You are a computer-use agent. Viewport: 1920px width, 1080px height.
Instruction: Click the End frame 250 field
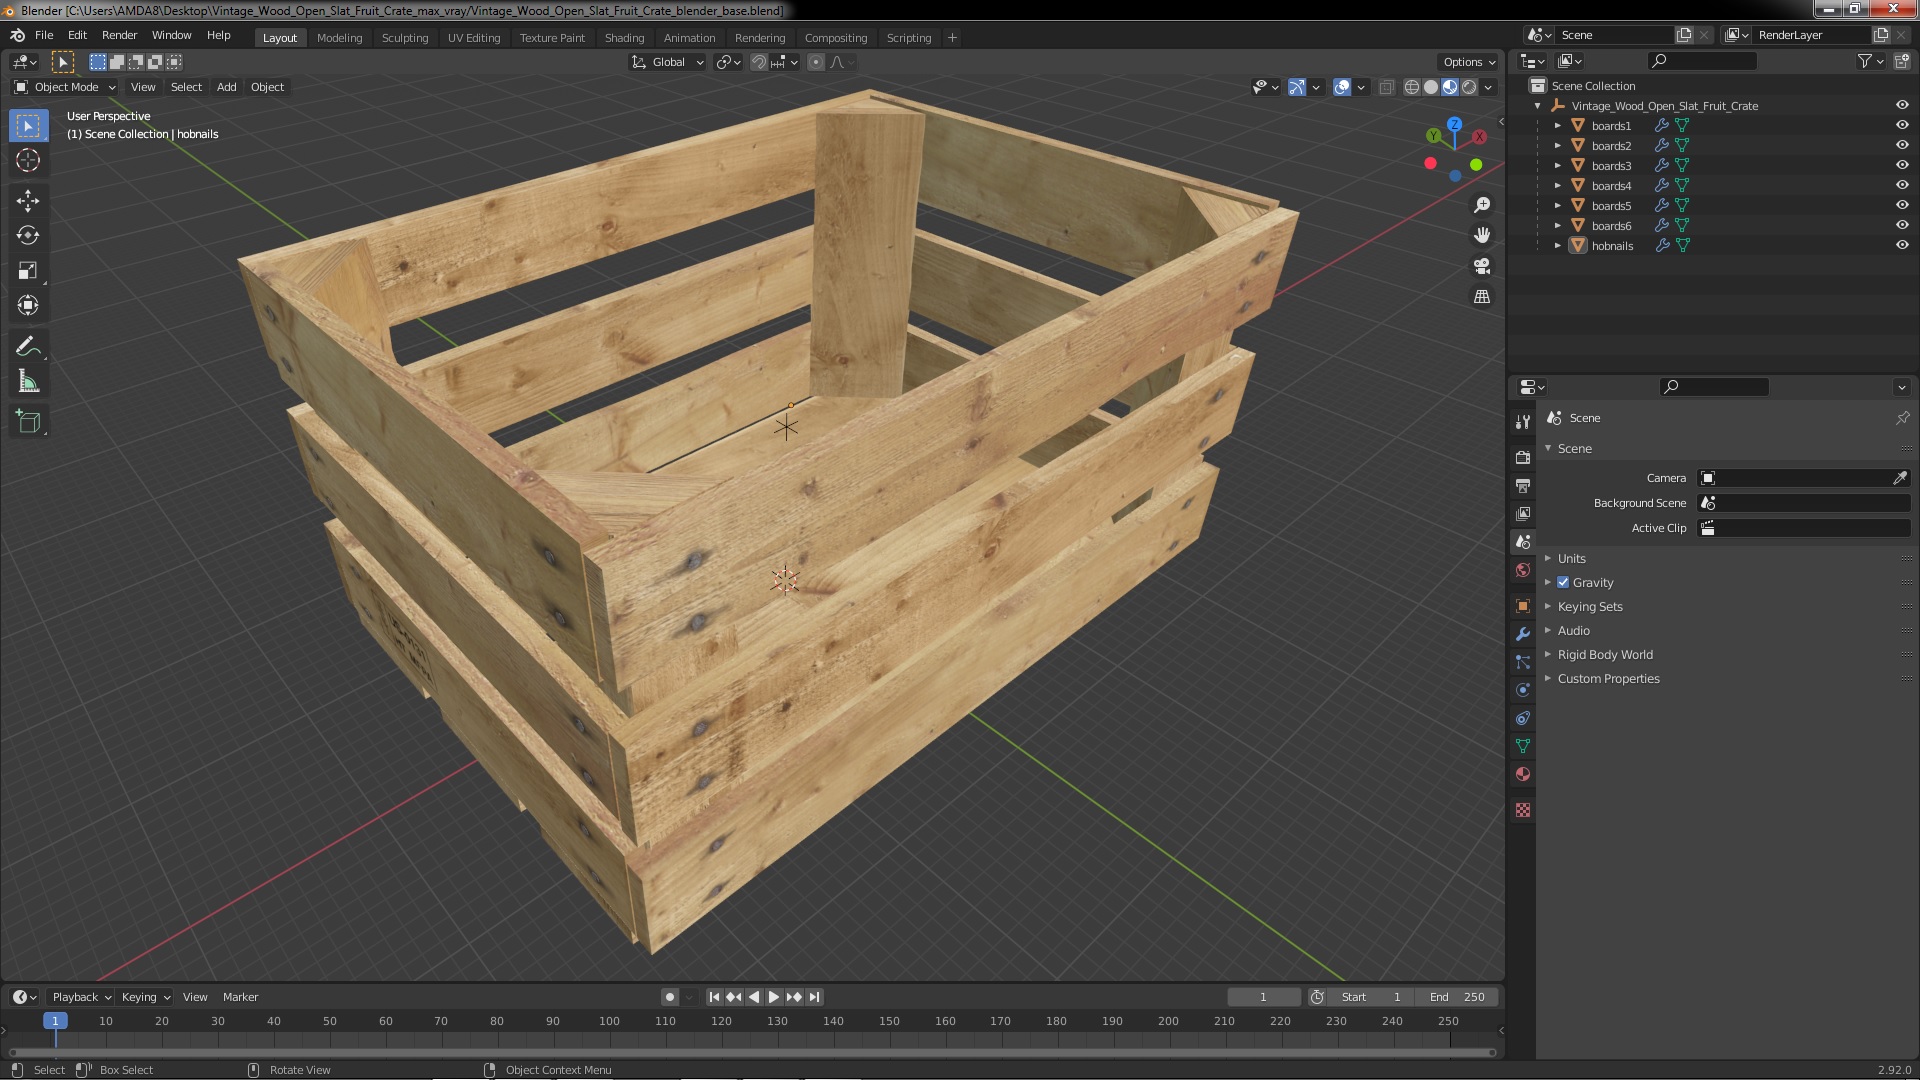pyautogui.click(x=1457, y=997)
